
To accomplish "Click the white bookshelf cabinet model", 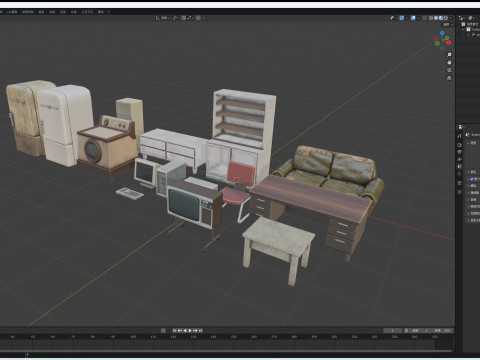I will [x=242, y=133].
